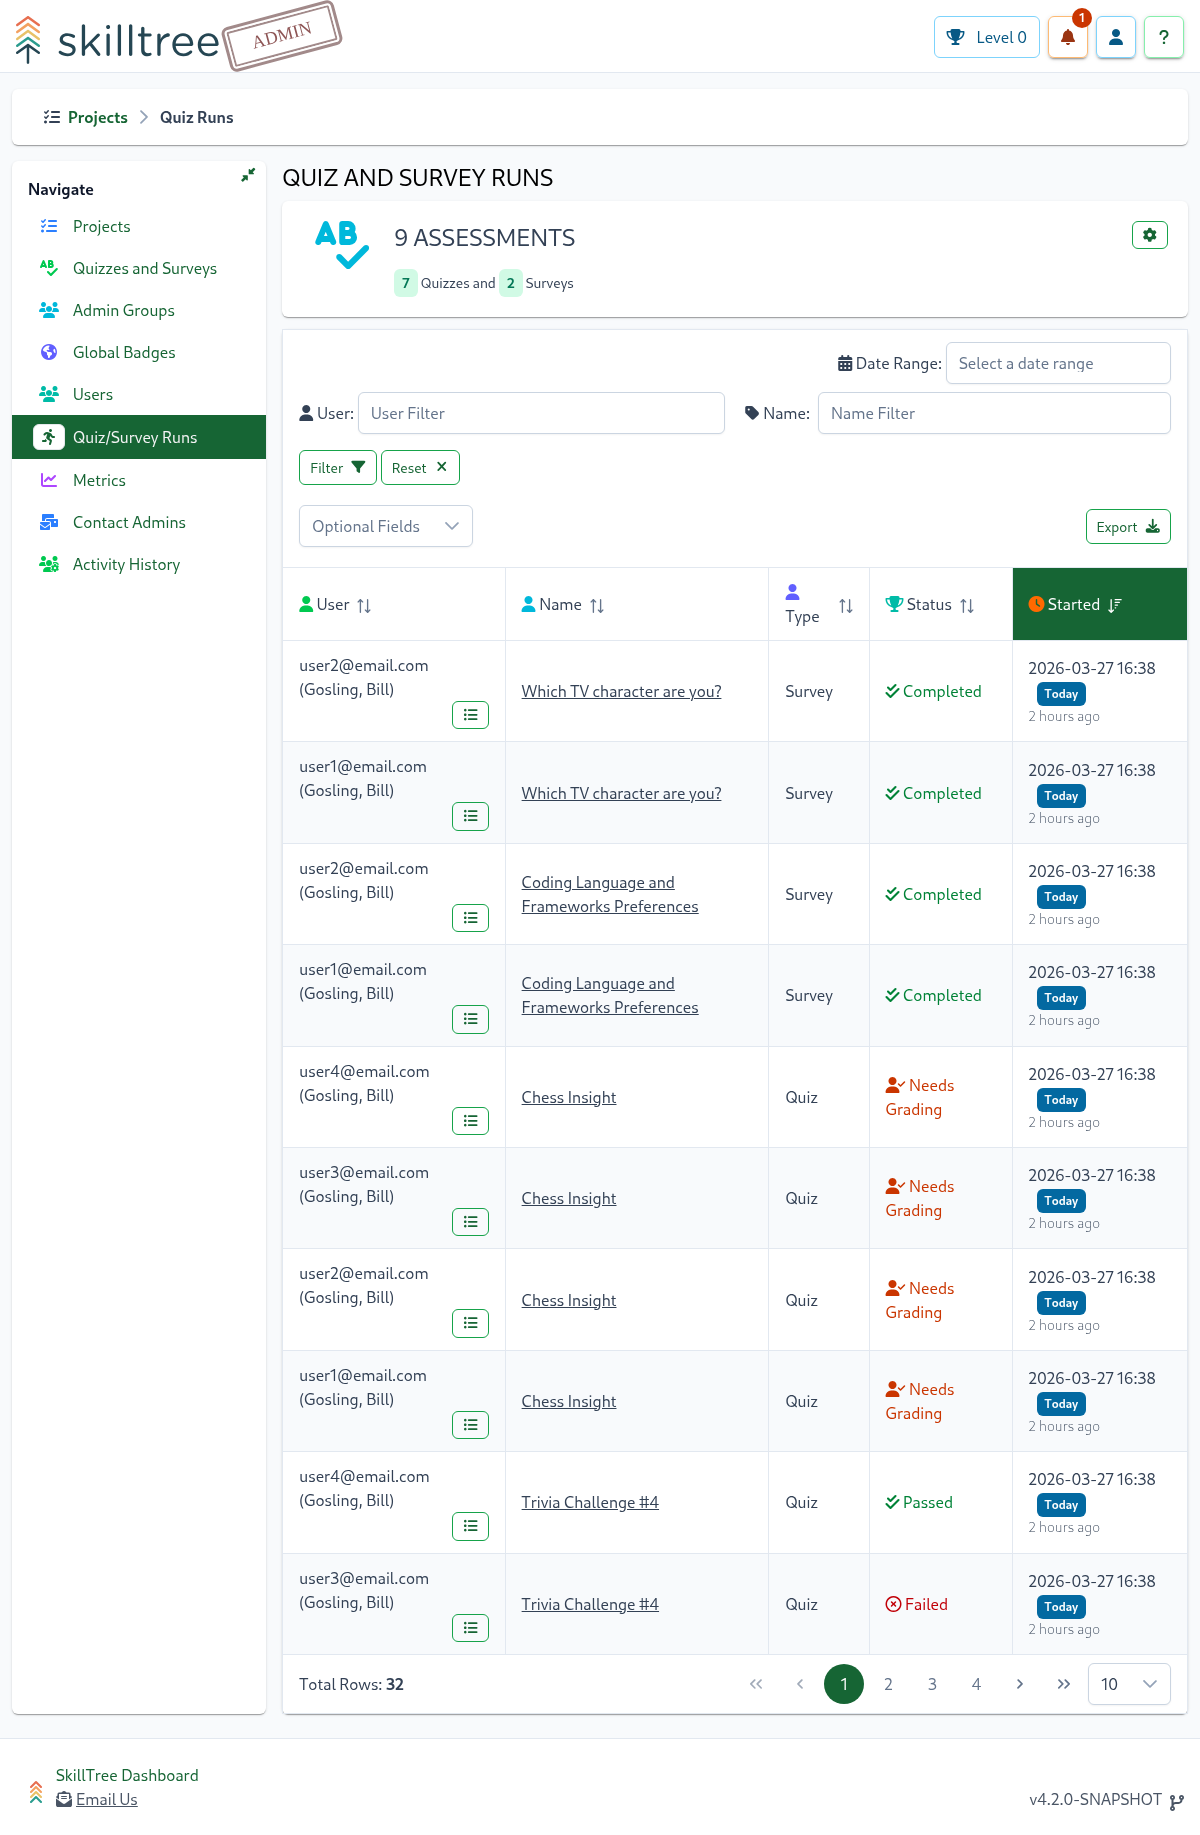This screenshot has height=1835, width=1200.
Task: Click the Export button
Action: (1127, 527)
